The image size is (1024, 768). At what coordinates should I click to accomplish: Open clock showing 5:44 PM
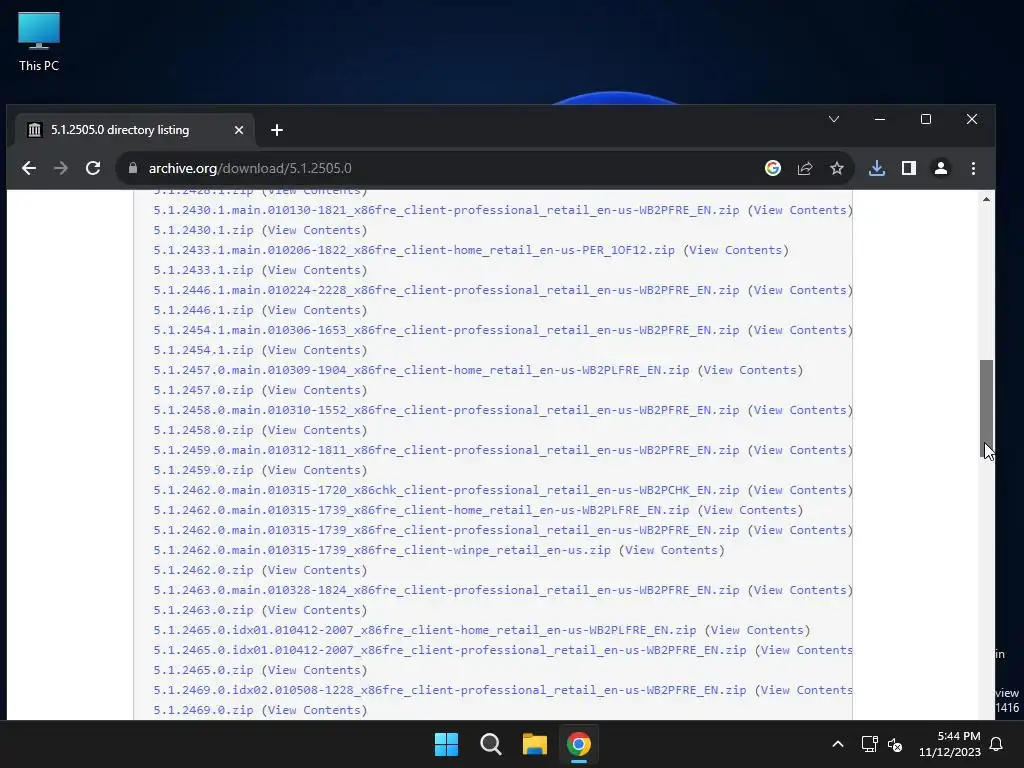(x=950, y=744)
